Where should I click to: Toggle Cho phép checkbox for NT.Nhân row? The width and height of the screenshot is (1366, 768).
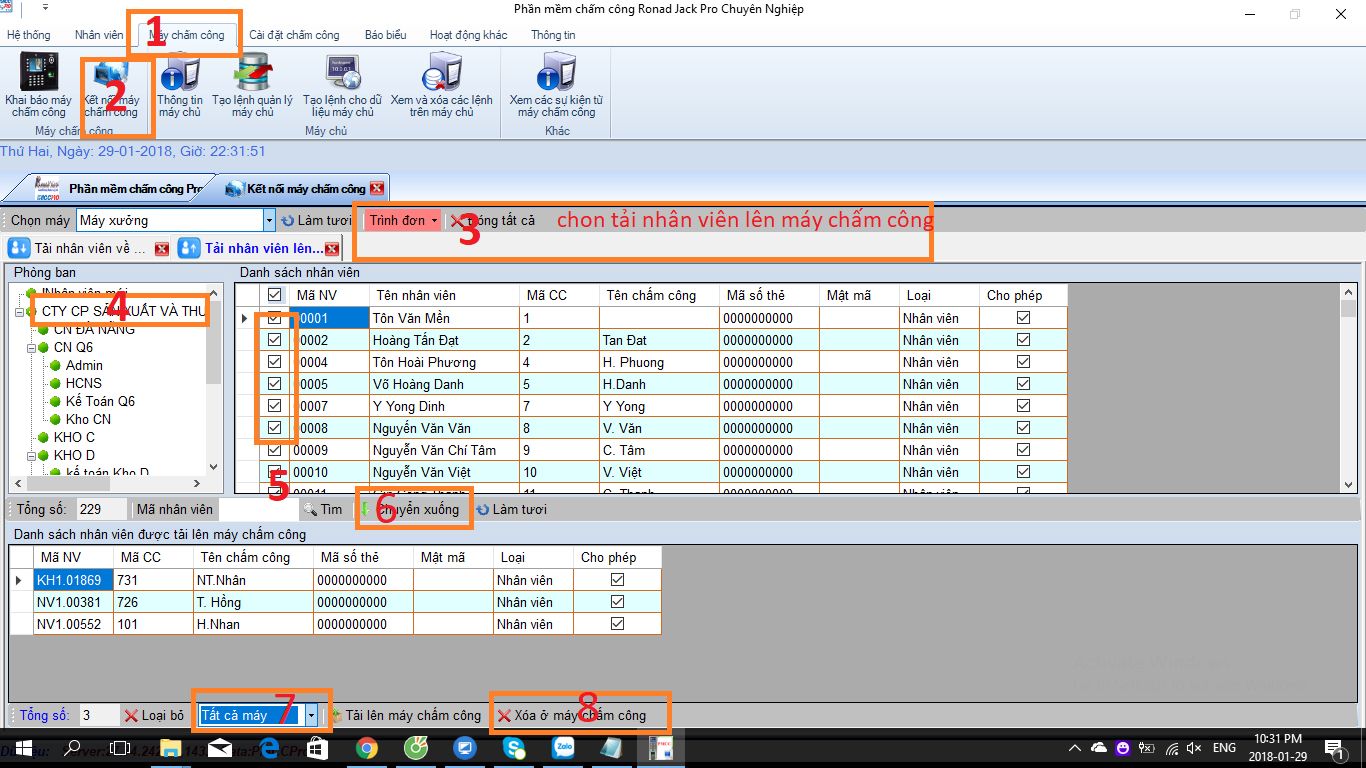[617, 580]
